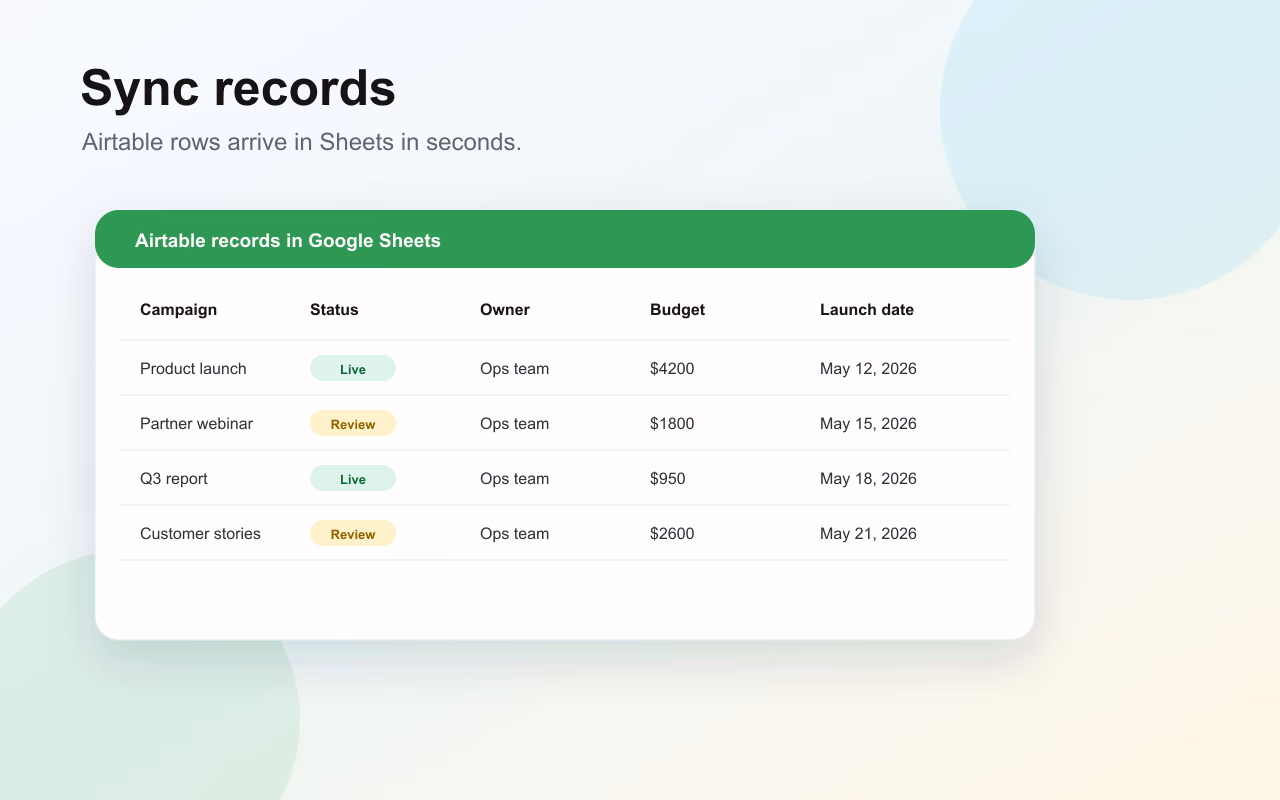Click Ops team in the Customer stories row
This screenshot has height=800, width=1280.
tap(514, 534)
